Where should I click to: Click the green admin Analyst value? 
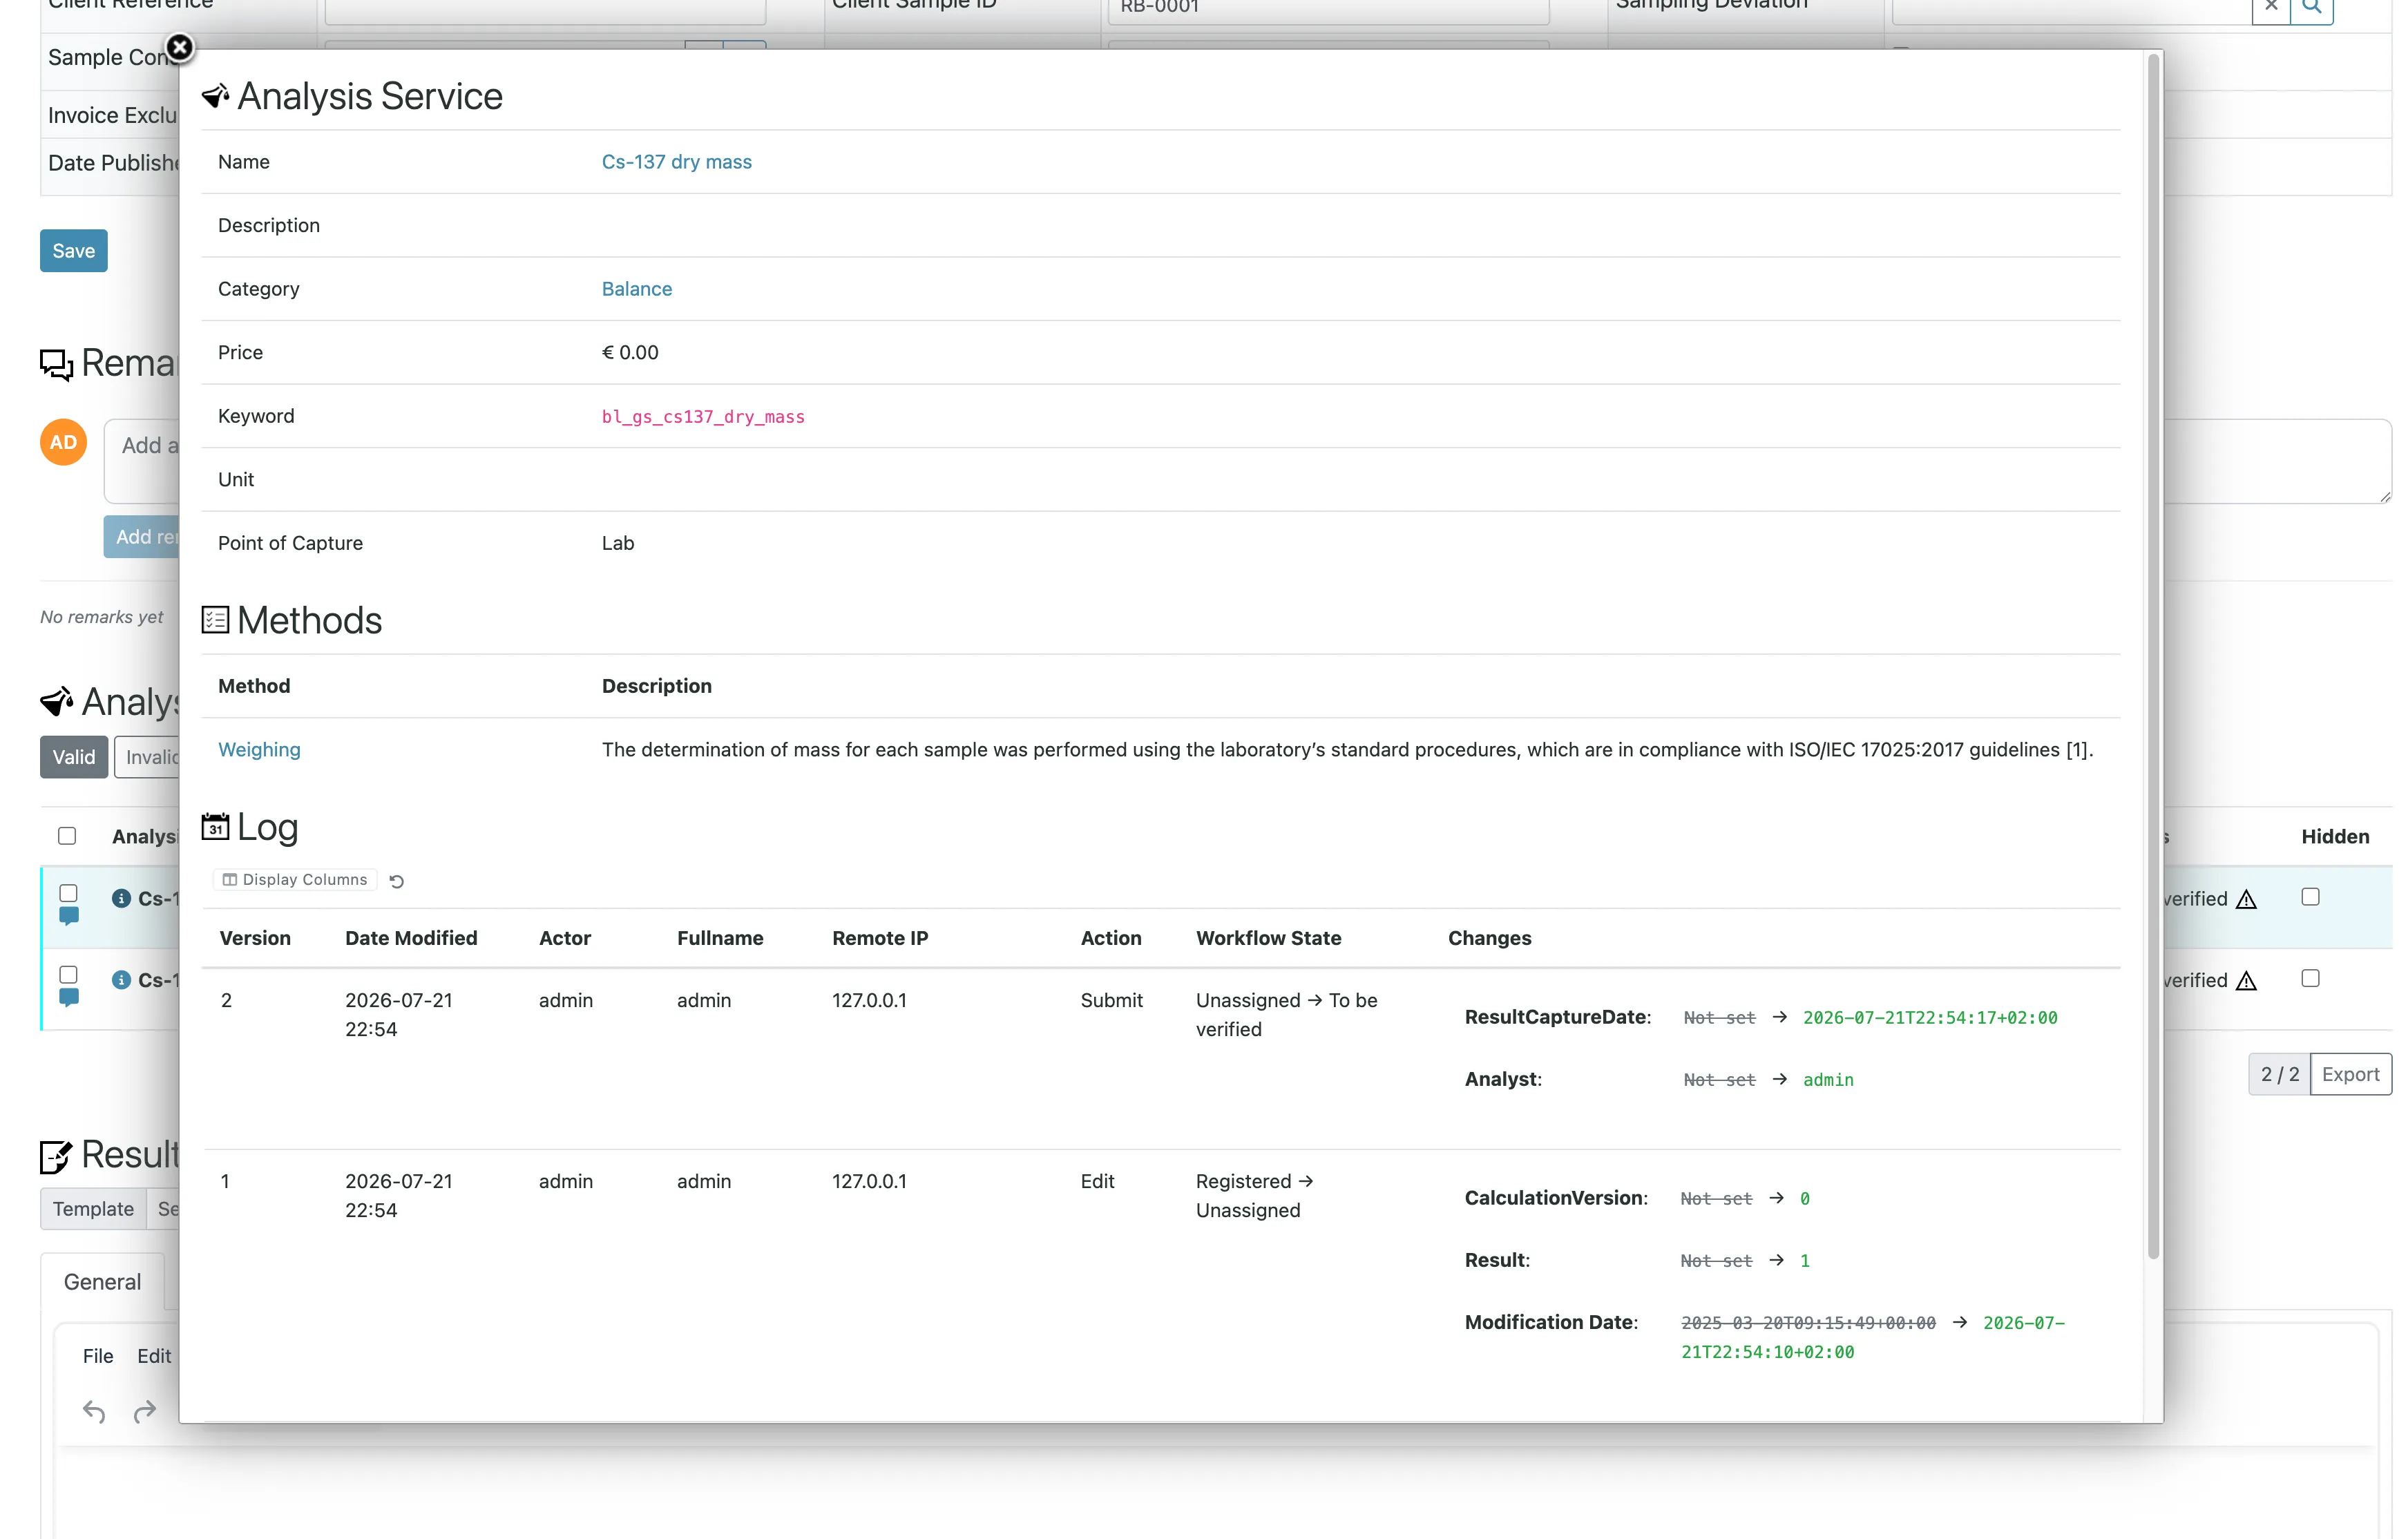coord(1828,1080)
